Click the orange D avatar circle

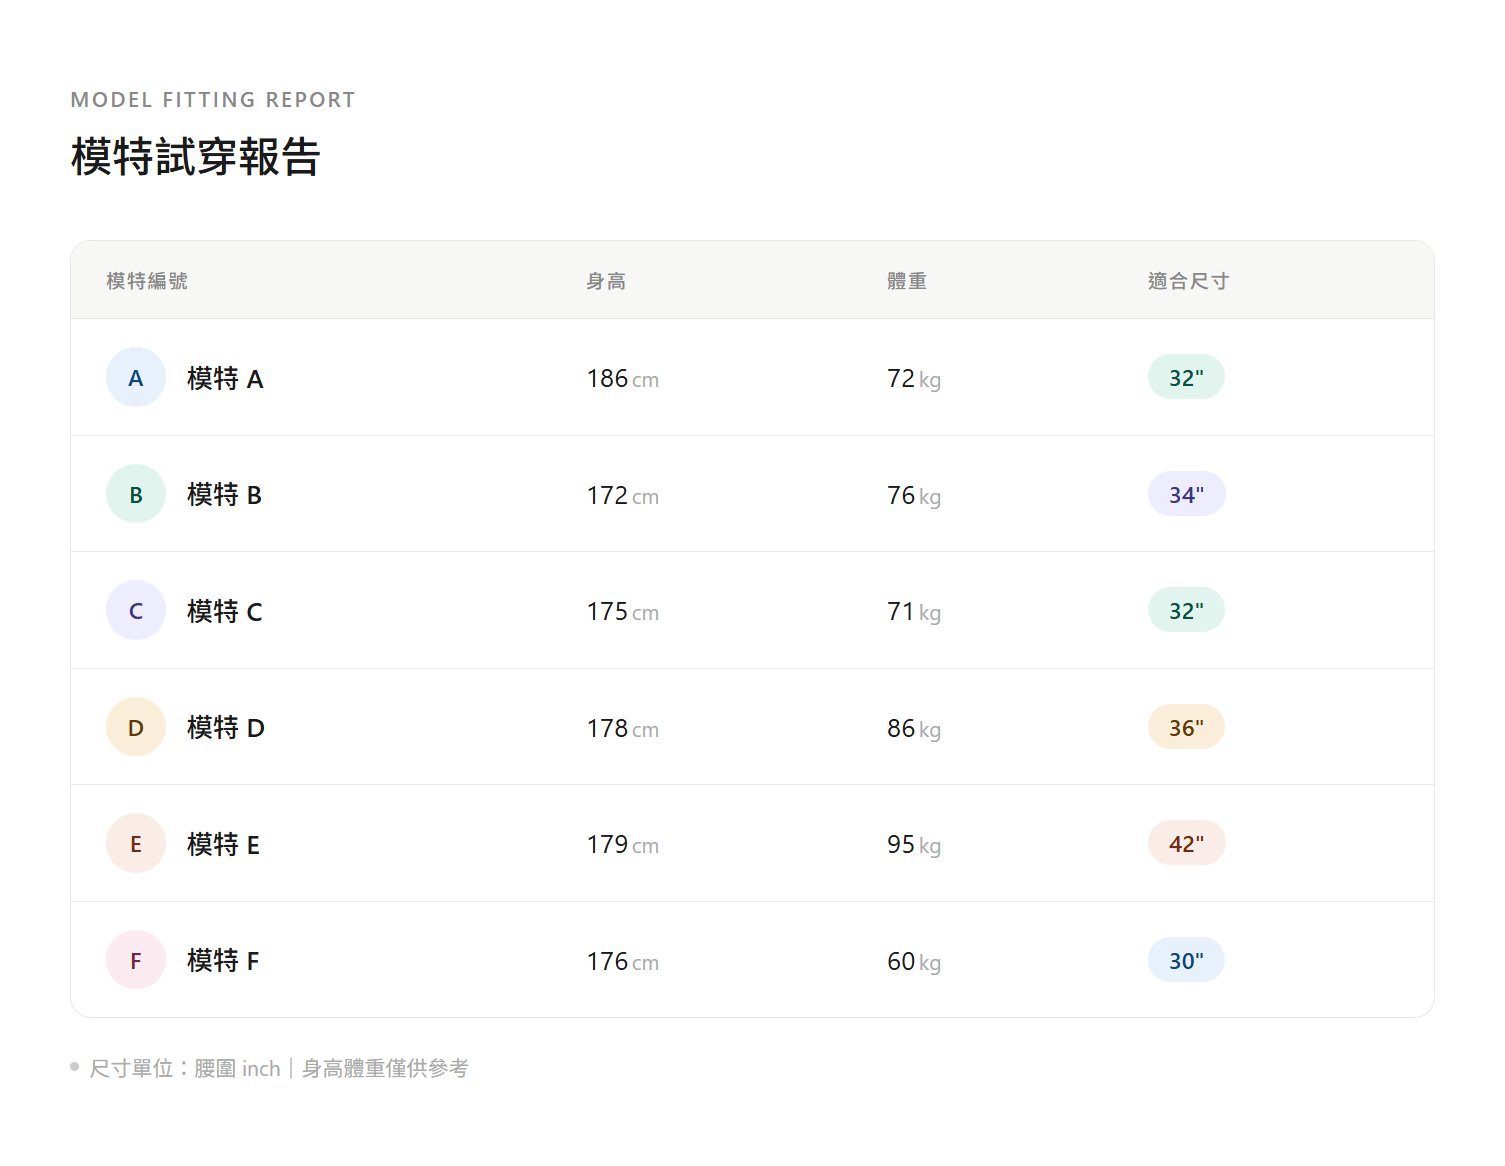pos(136,727)
